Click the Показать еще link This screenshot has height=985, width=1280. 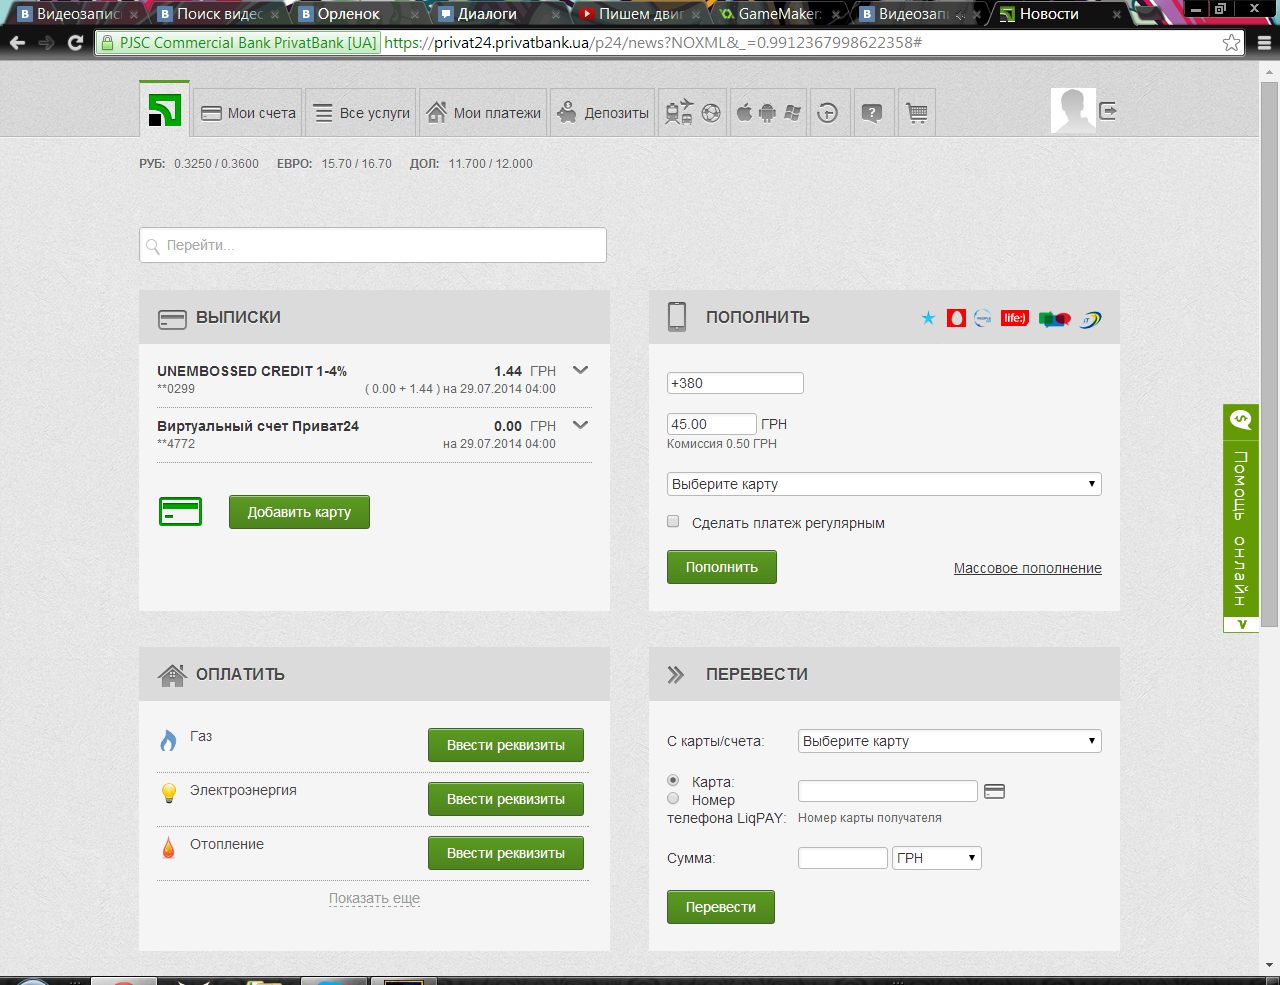click(374, 898)
